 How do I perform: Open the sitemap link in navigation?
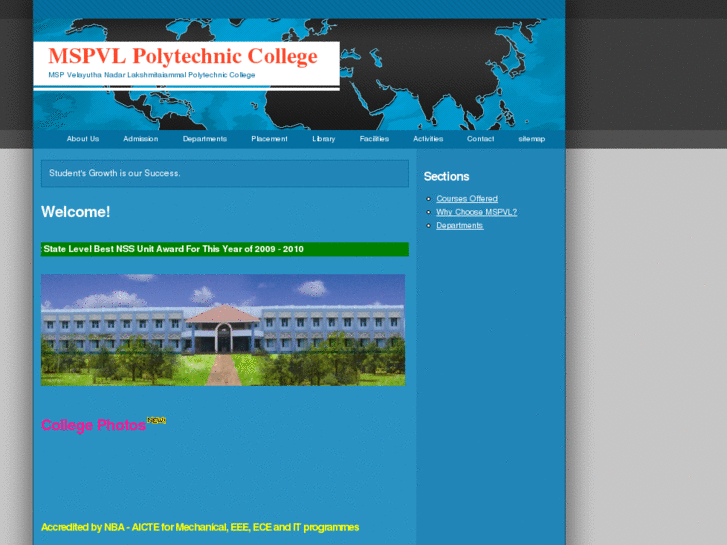pyautogui.click(x=531, y=139)
